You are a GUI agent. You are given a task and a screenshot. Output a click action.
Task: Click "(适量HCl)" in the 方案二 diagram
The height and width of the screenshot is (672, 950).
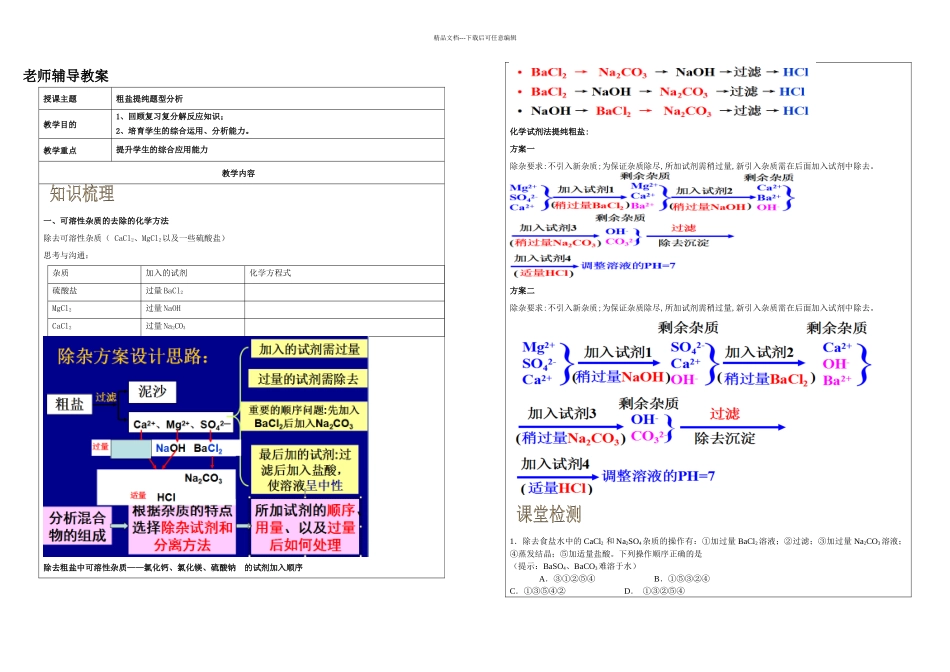click(x=556, y=488)
